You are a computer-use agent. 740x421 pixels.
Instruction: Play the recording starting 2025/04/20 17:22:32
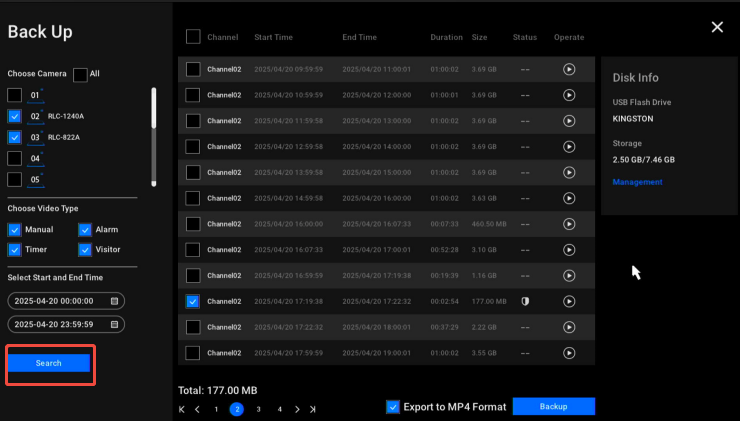(569, 327)
